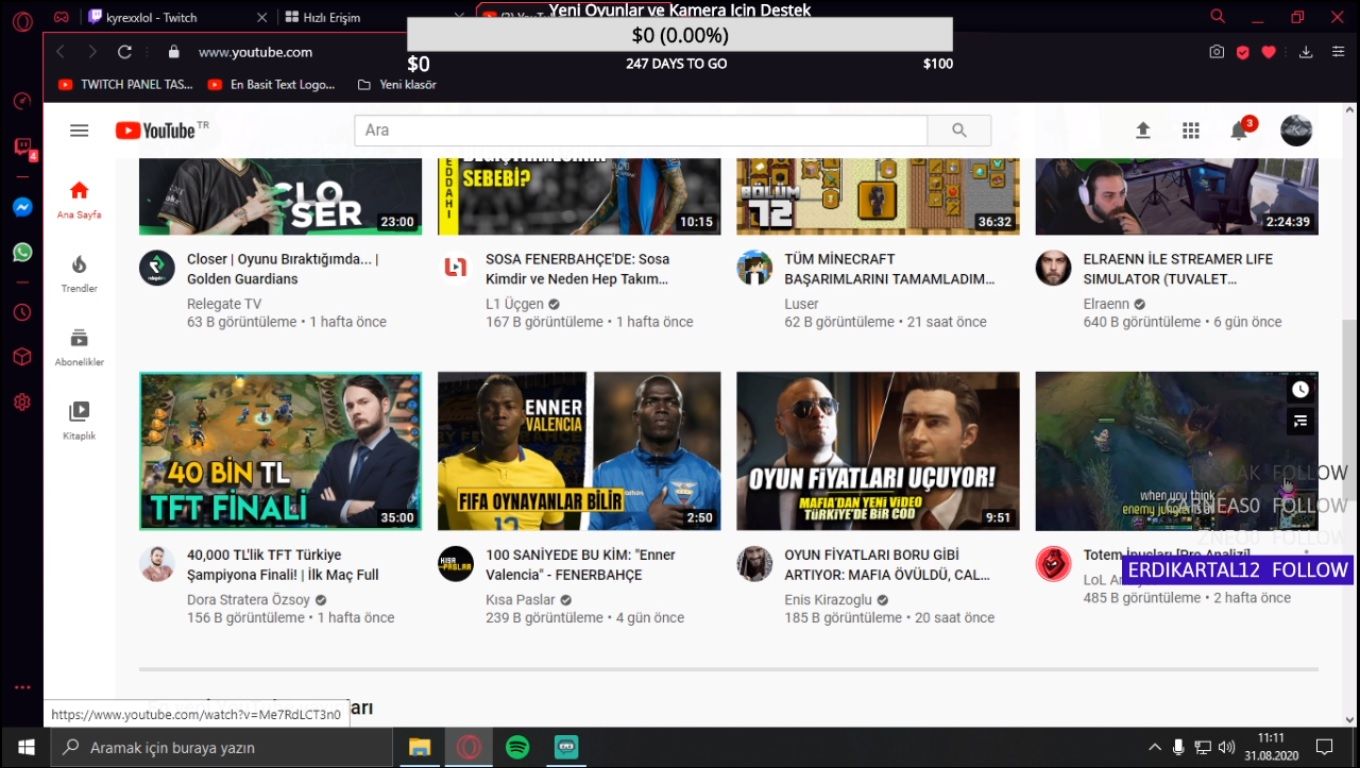This screenshot has height=768, width=1360.
Task: Open channel link Enis Kirazoglu
Action: coord(828,600)
